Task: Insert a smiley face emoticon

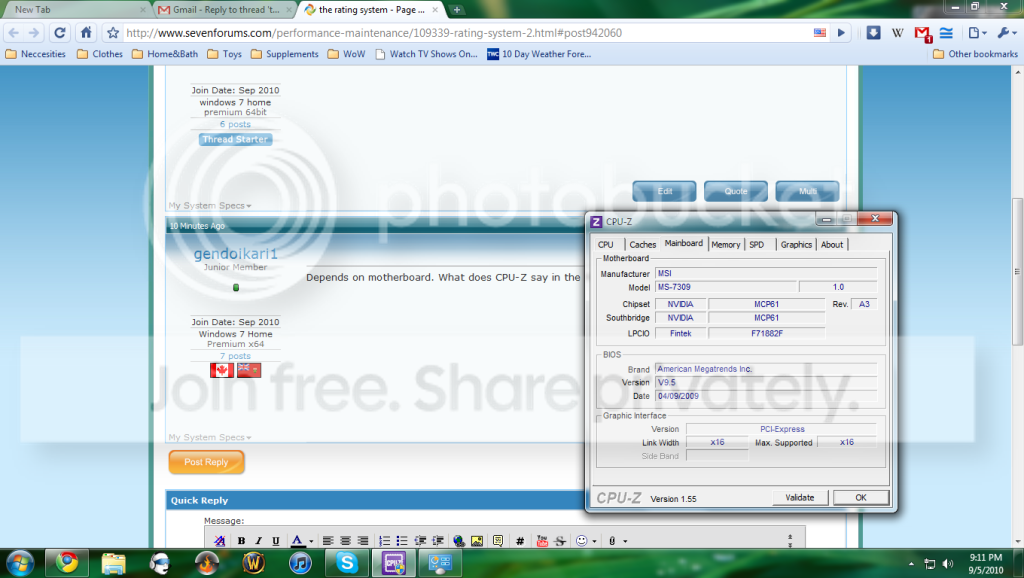Action: [581, 541]
